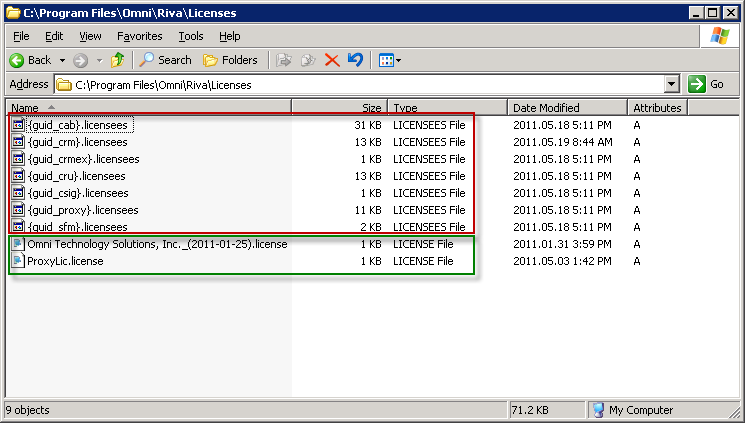Click the 71.2 KB status bar entry
This screenshot has width=745, height=423.
(x=530, y=410)
